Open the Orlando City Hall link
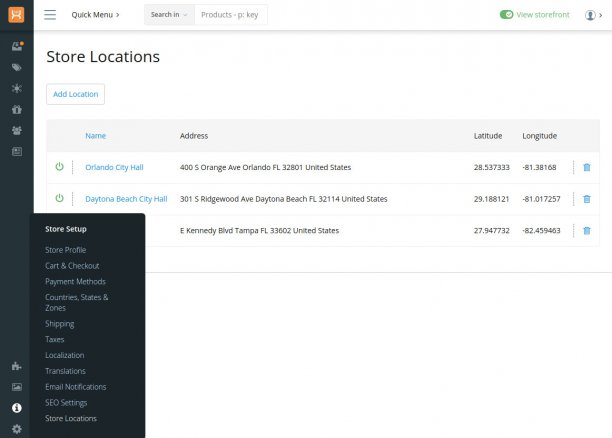Screen dimensions: 612x438 [x=114, y=167]
